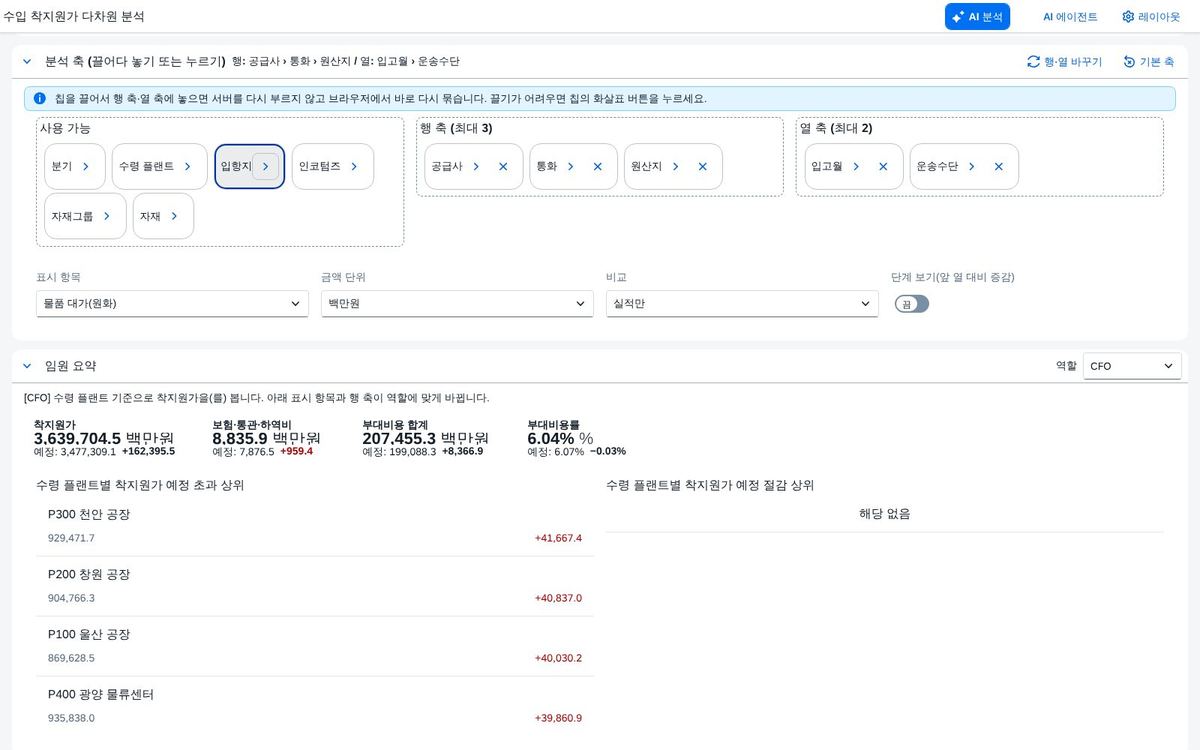Click 행·열 바꾸기 swap button
Viewport: 1200px width, 750px height.
click(1064, 62)
